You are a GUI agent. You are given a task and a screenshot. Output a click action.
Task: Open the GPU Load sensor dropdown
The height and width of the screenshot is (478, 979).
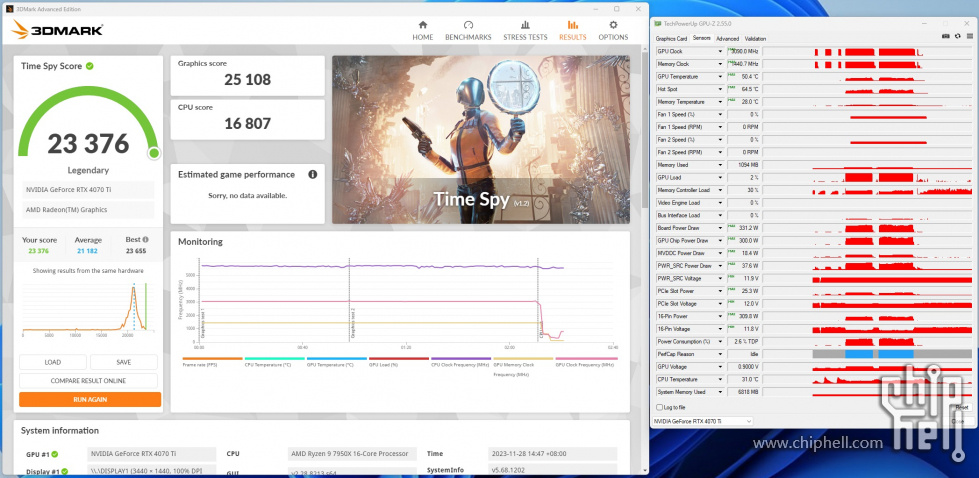[x=720, y=177]
